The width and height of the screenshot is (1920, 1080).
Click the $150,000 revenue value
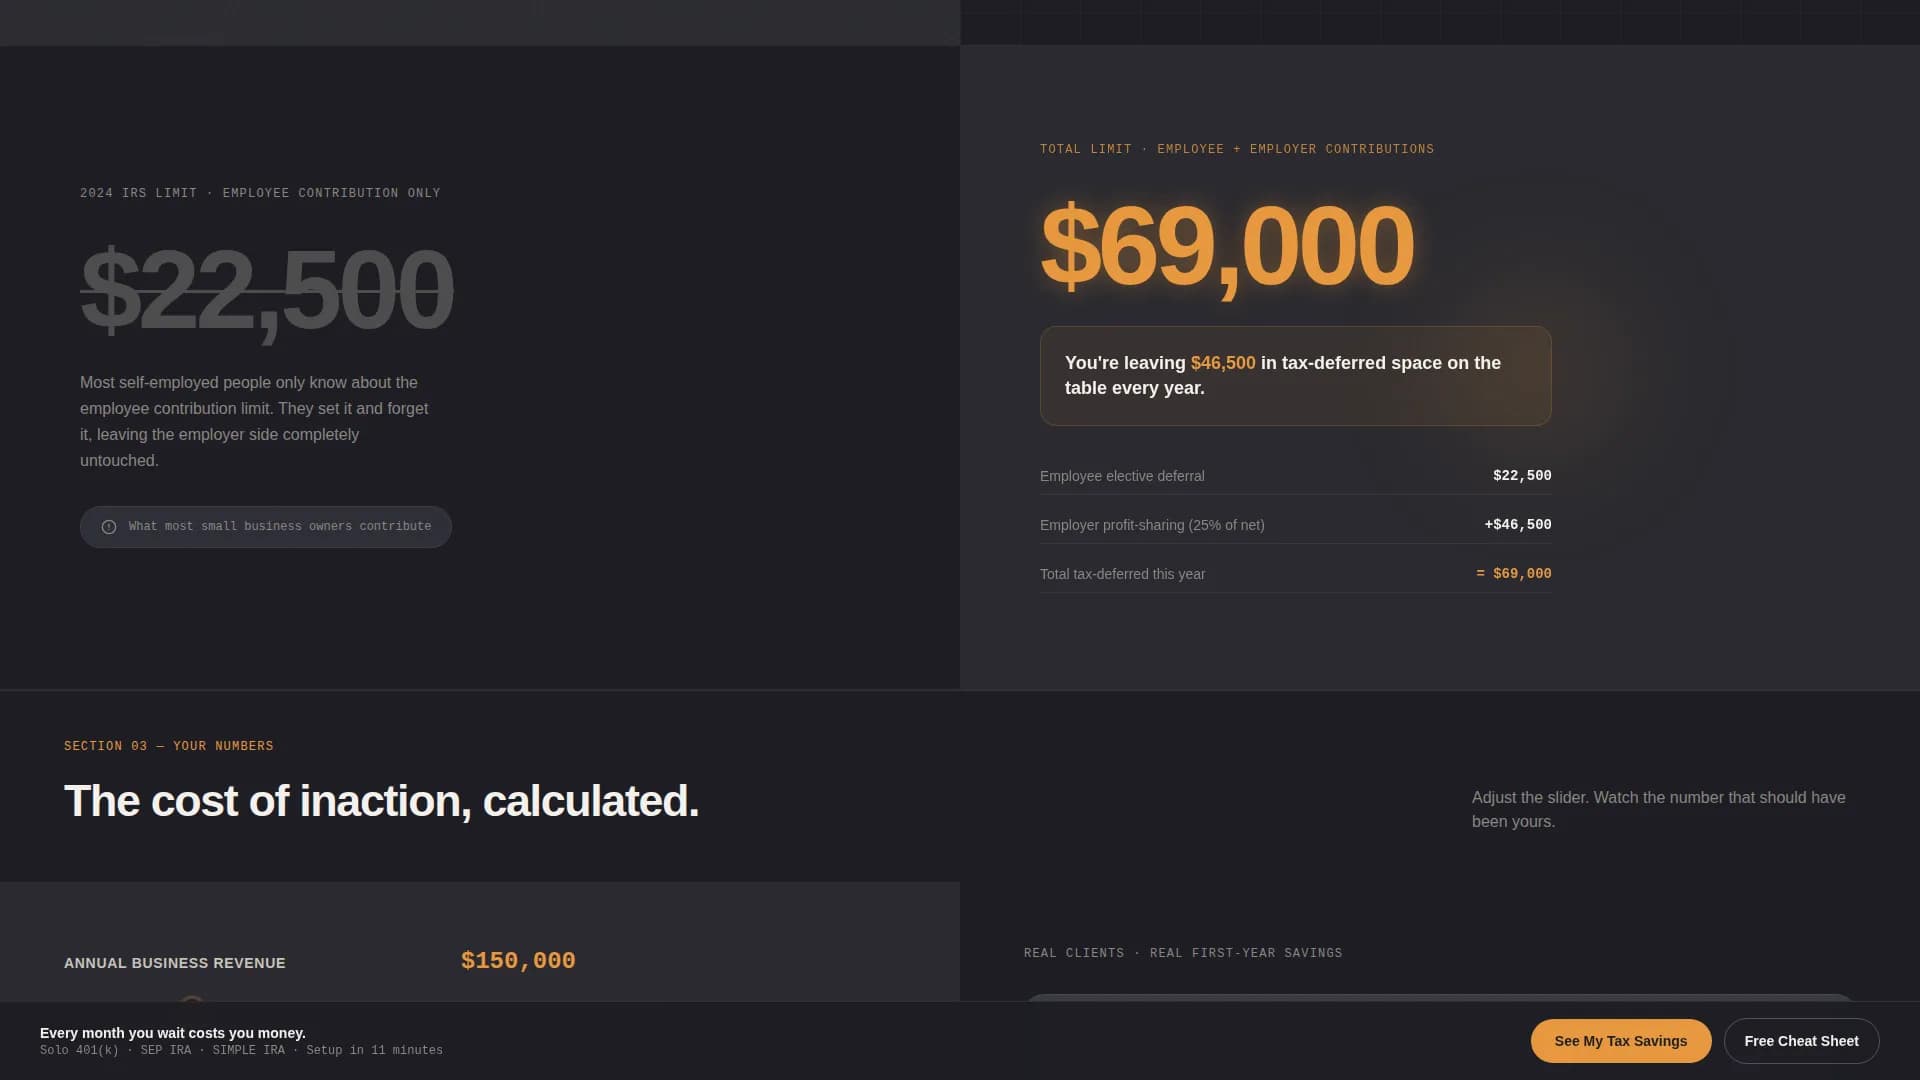(517, 960)
